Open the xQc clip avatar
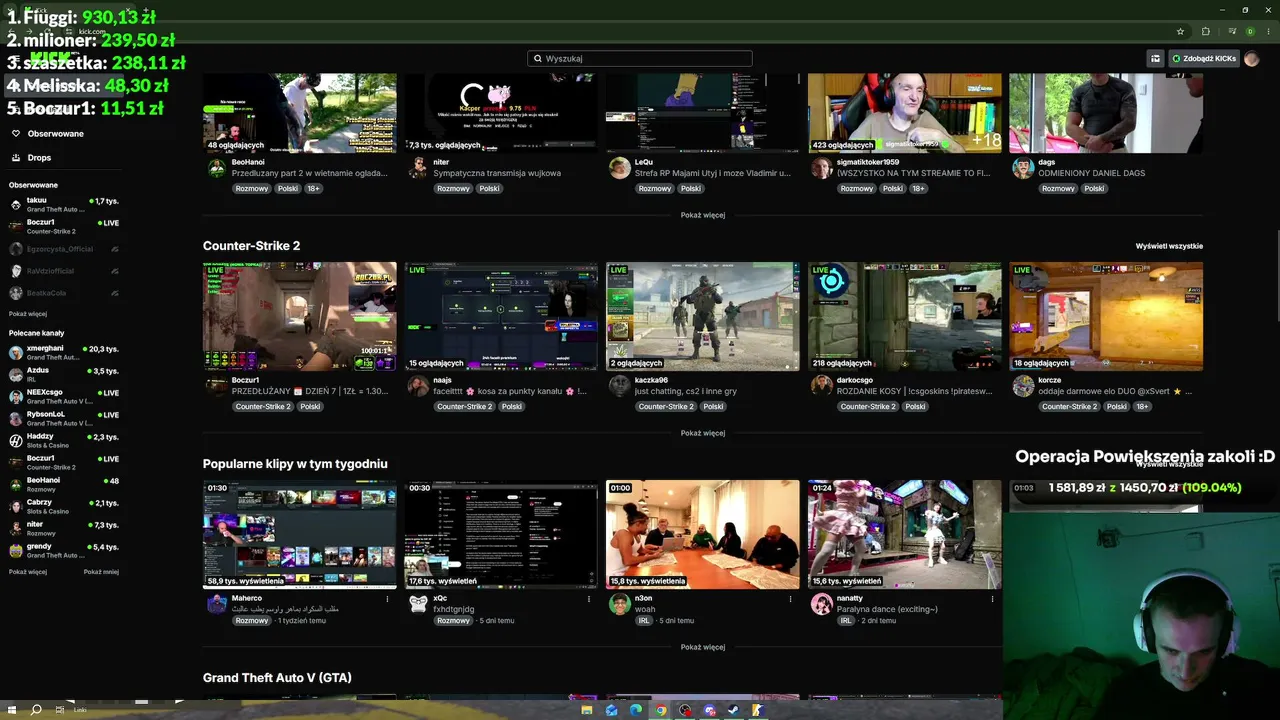1280x720 pixels. coord(418,603)
